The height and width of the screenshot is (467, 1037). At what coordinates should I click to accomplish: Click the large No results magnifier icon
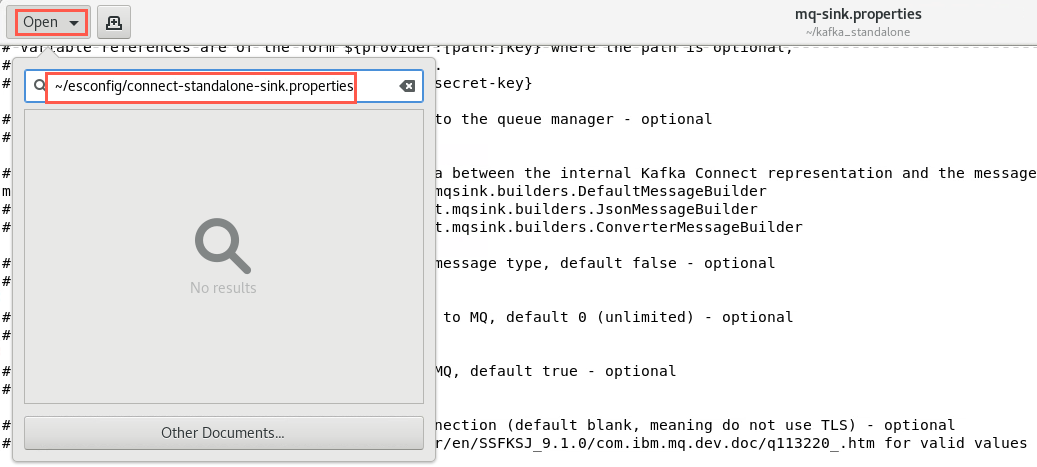[x=223, y=245]
